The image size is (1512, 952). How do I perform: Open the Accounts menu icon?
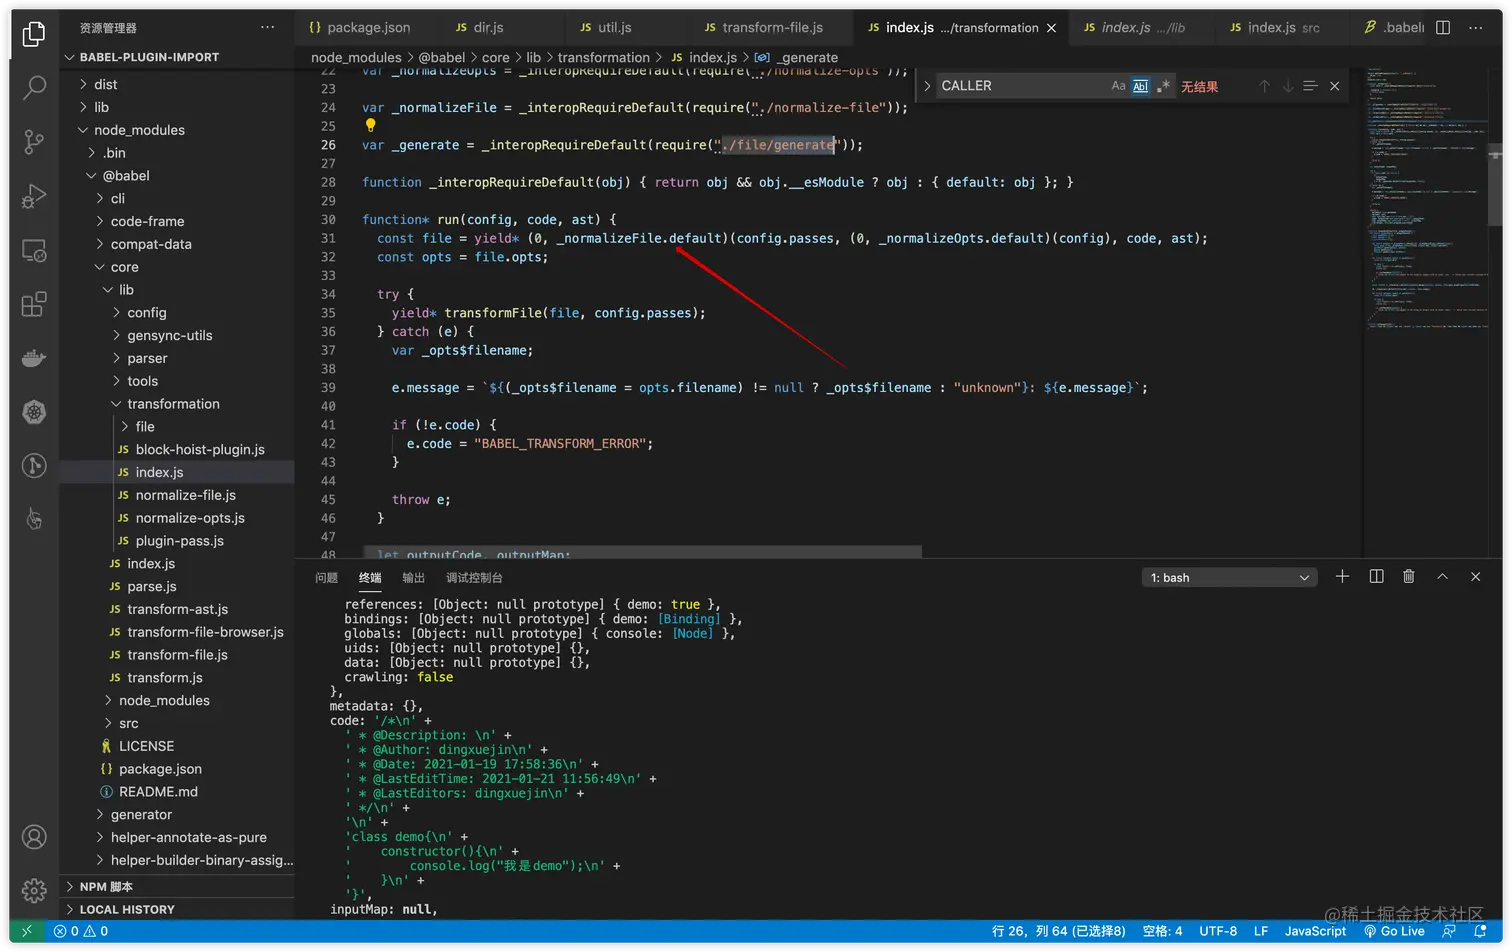coord(34,837)
